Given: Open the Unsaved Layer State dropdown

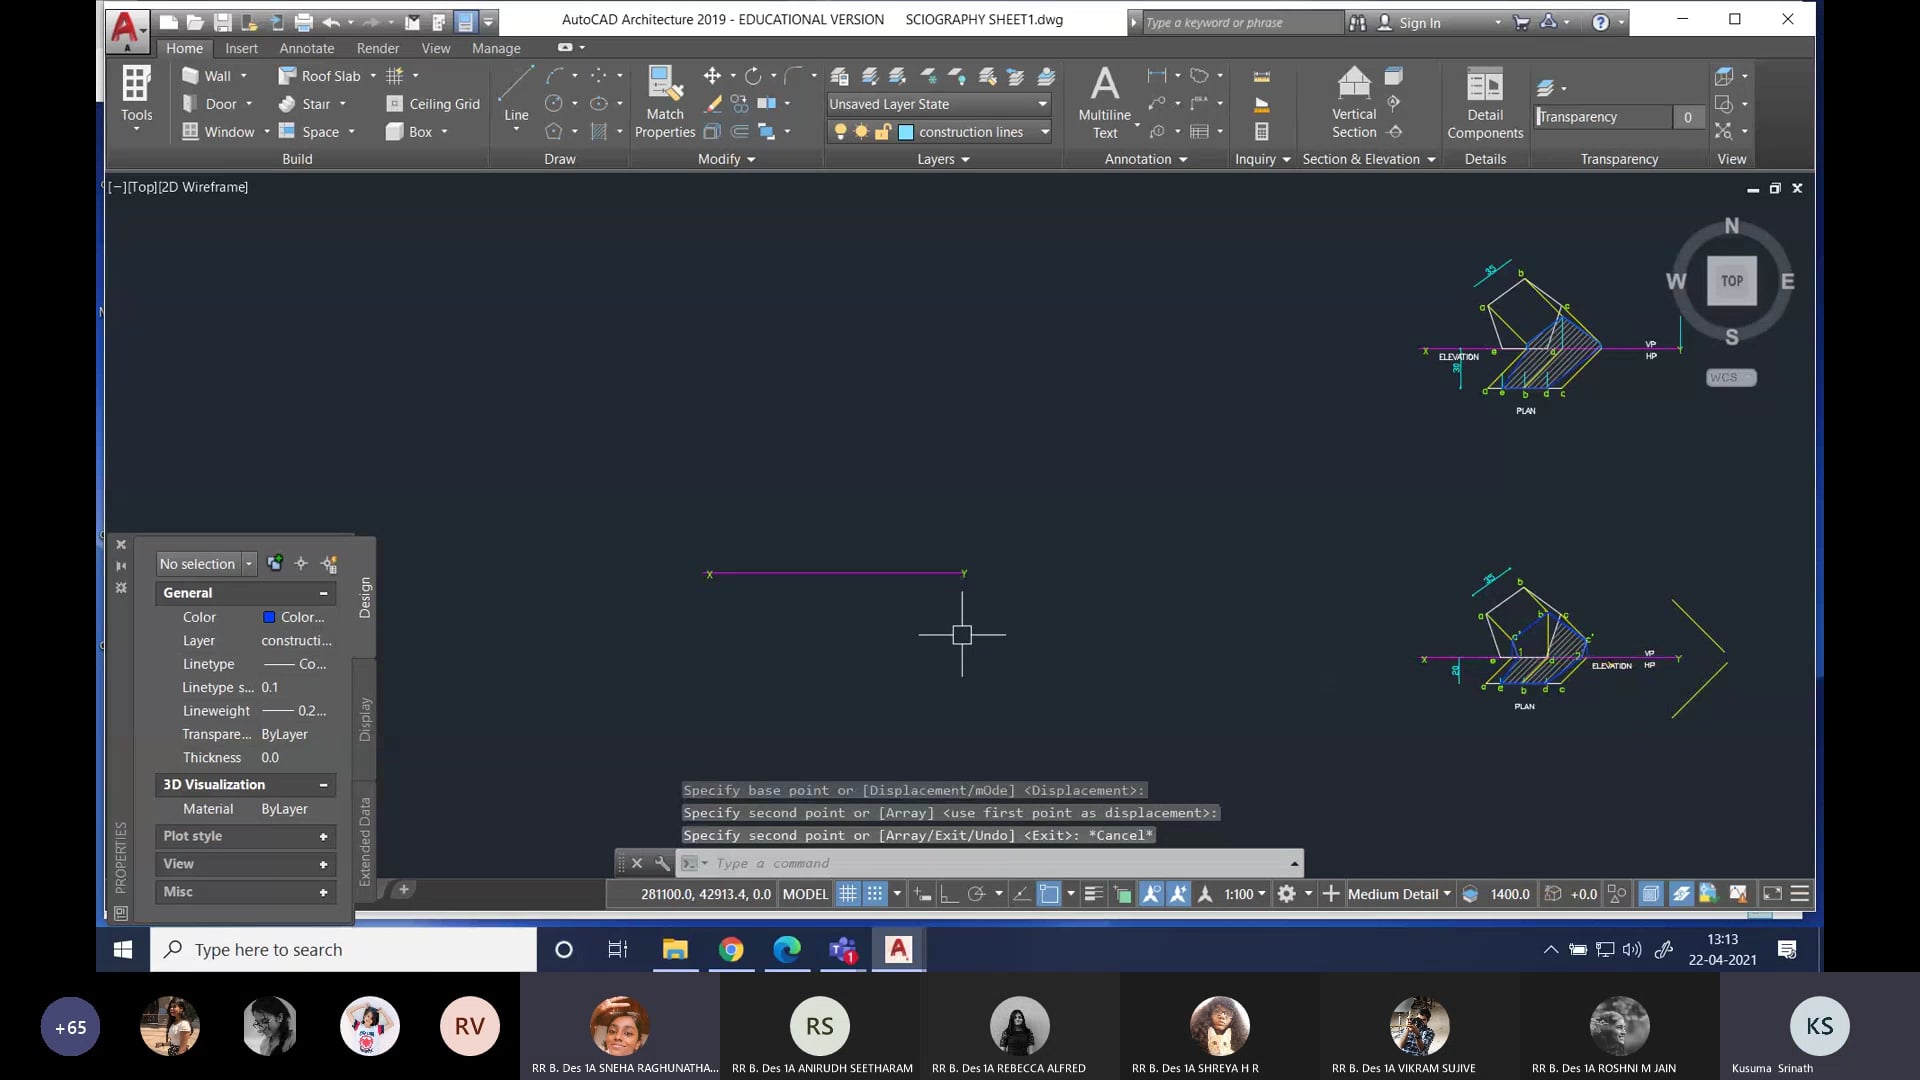Looking at the screenshot, I should point(1042,103).
